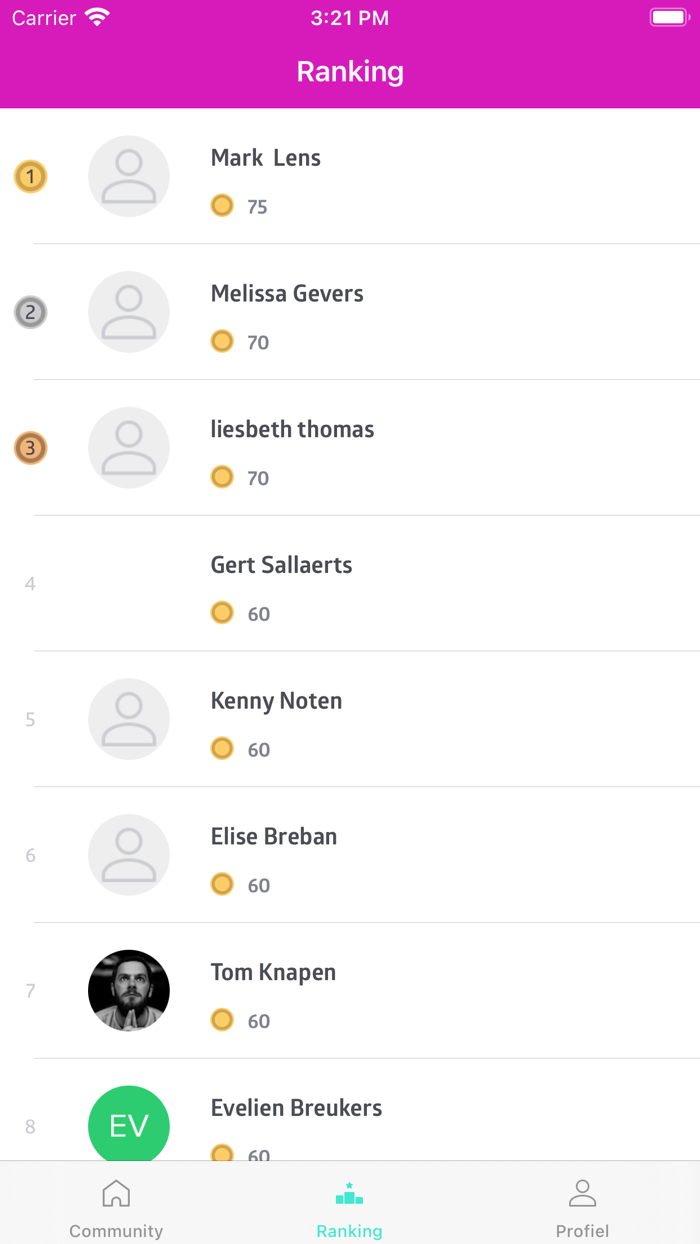Screen dimensions: 700x1244
Task: Open Tom Knapen's profile photo
Action: [129, 990]
